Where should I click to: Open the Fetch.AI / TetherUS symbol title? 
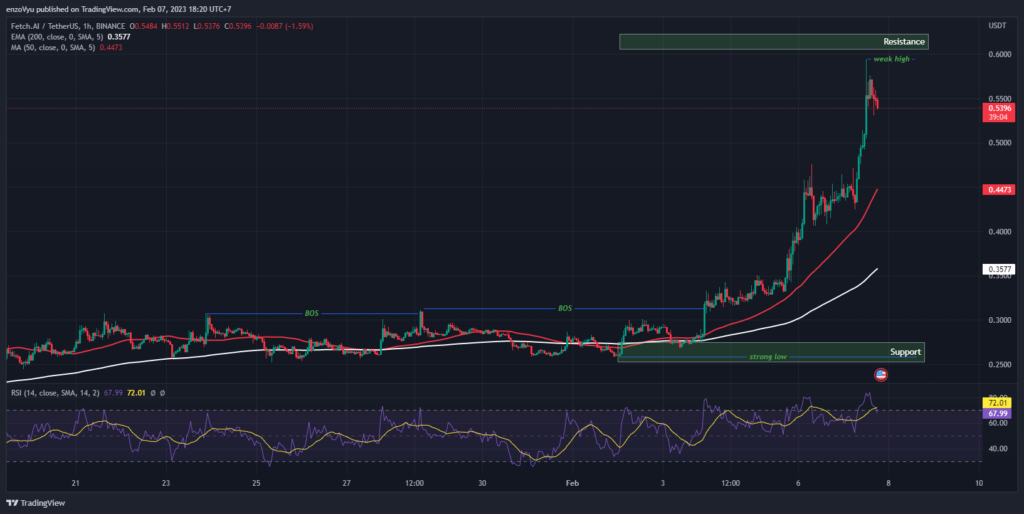[48, 26]
